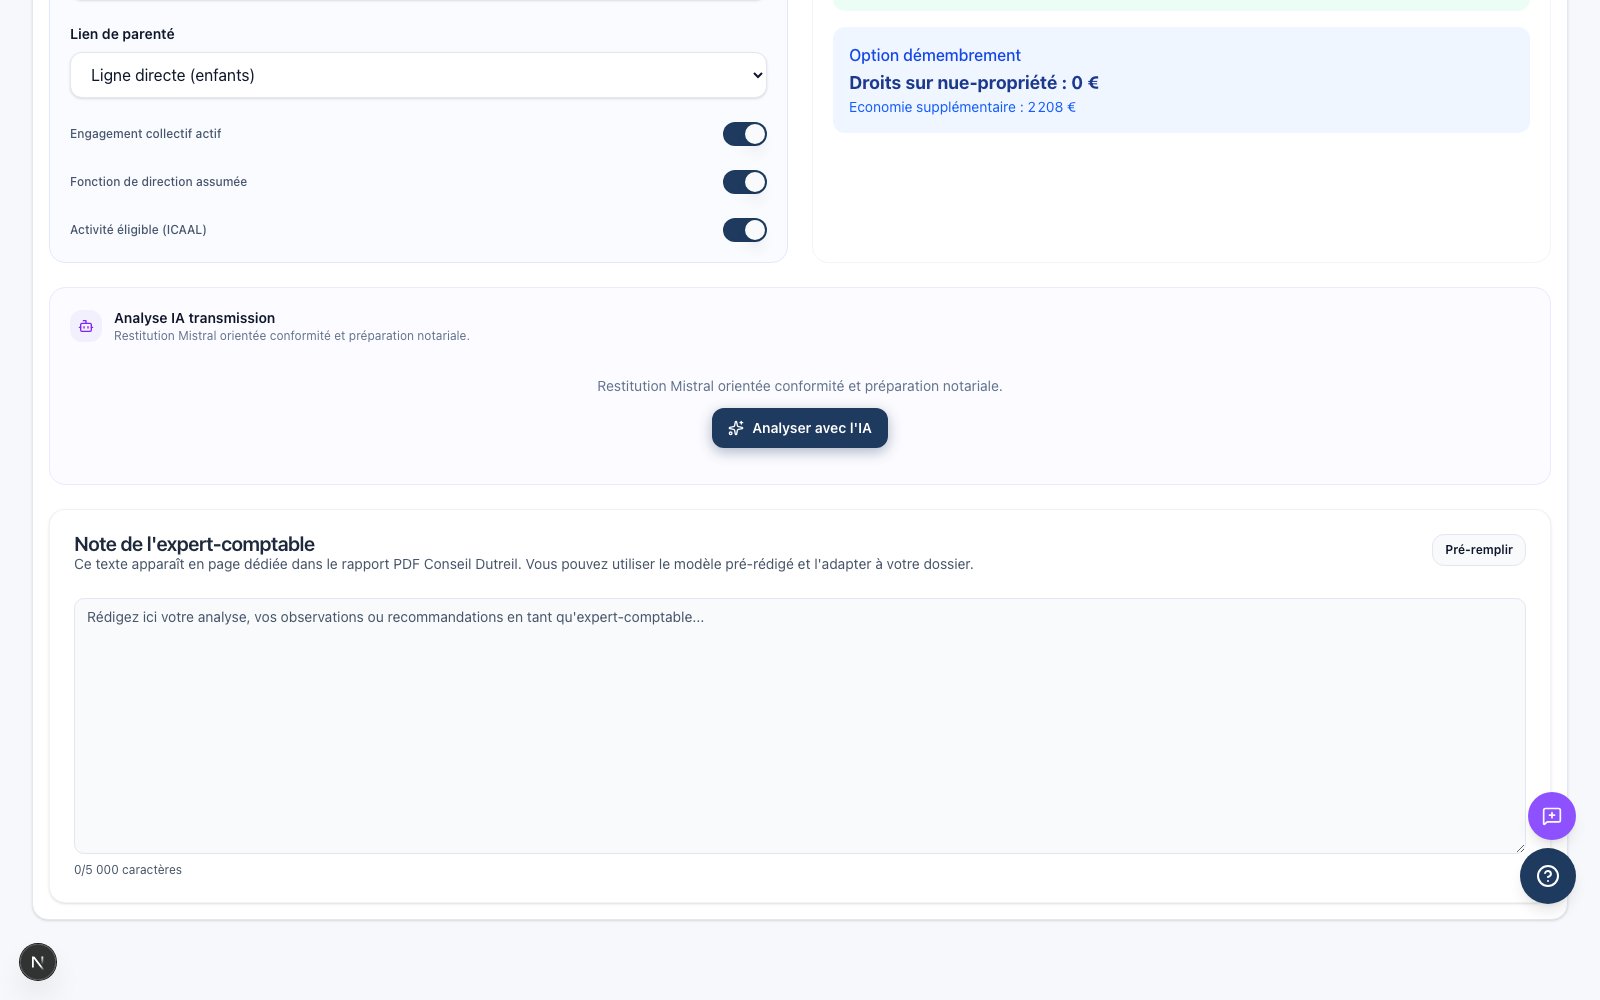Click the Next.js dev tools badge
This screenshot has width=1600, height=1000.
tap(38, 962)
